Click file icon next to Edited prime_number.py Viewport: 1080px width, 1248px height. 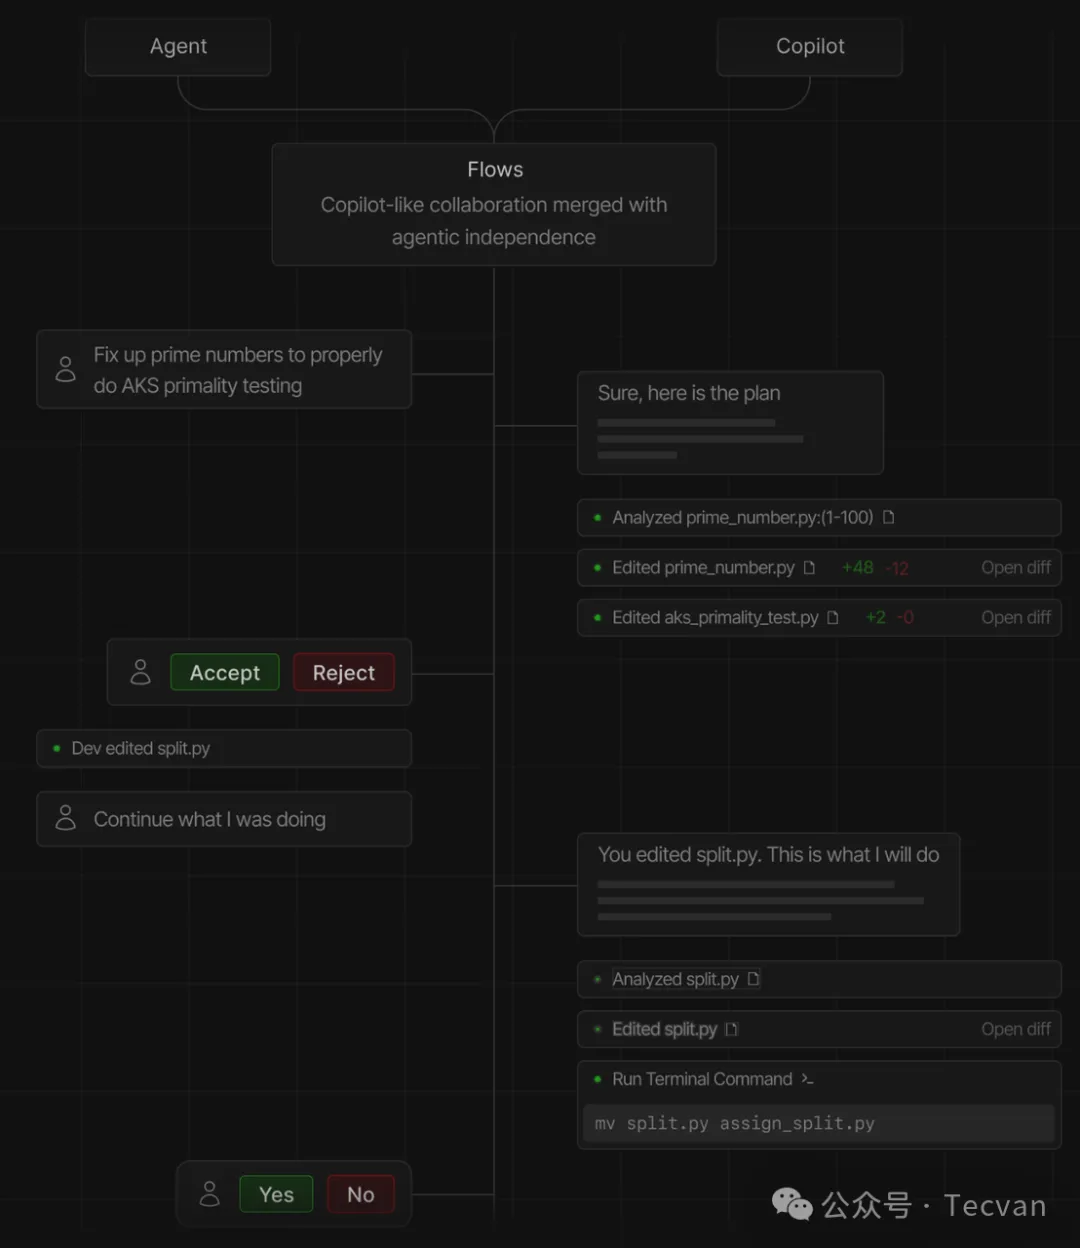tap(809, 567)
